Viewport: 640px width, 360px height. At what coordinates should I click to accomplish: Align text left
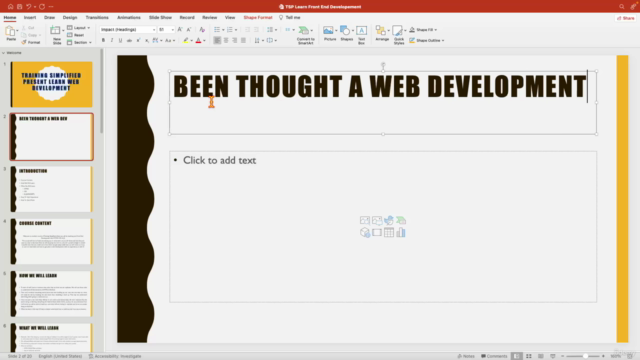pyautogui.click(x=217, y=40)
